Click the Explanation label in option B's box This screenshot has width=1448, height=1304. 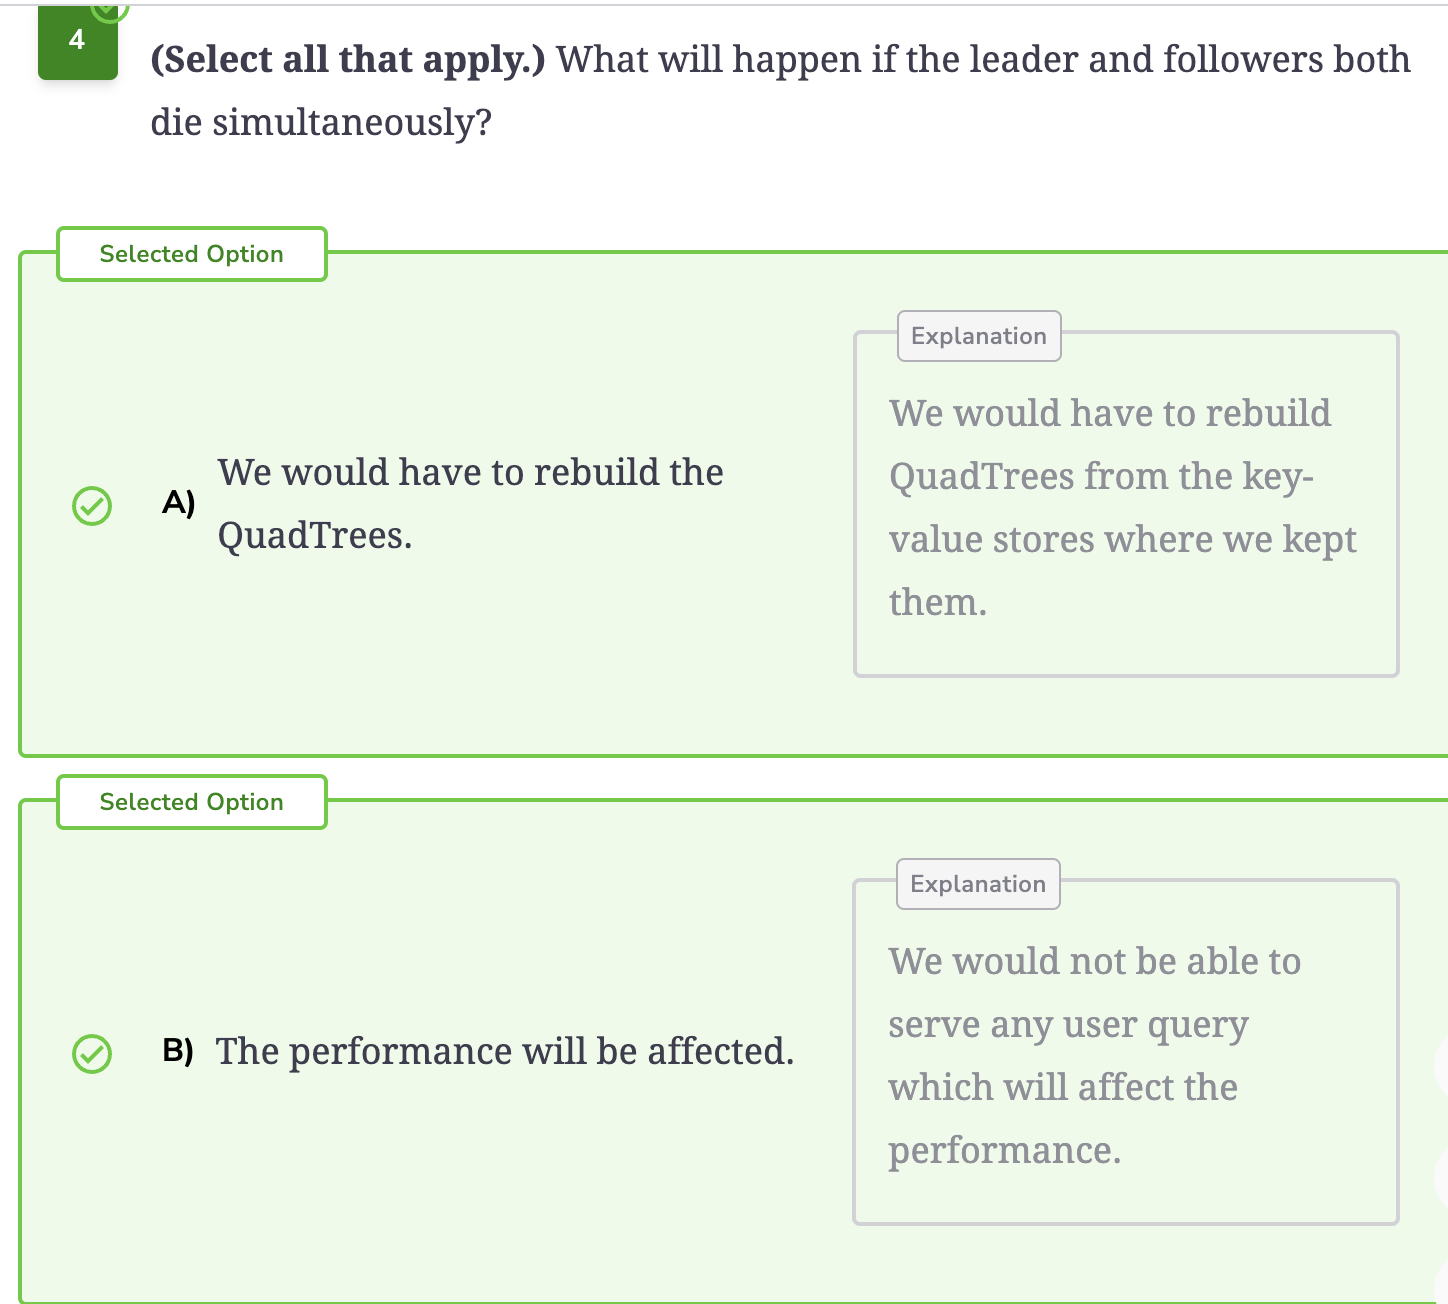click(978, 884)
